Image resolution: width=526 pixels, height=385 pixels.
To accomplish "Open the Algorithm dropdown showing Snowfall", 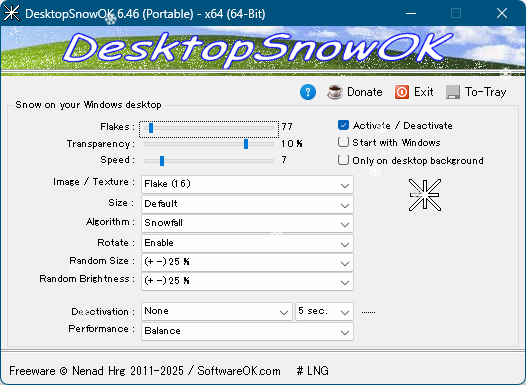I will point(247,223).
